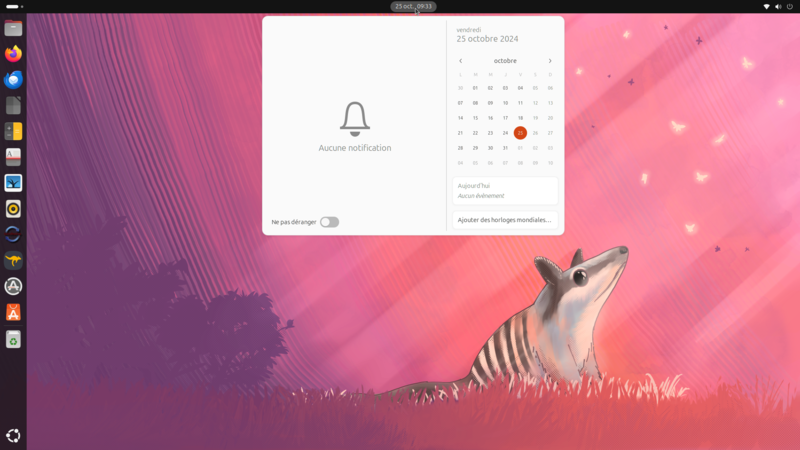
Task: Select day 21 in the calendar
Action: (x=460, y=133)
